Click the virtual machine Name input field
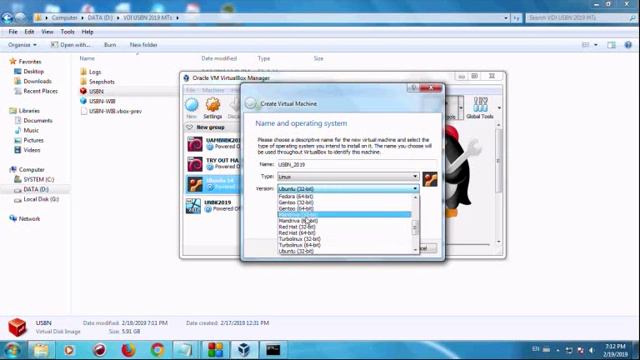This screenshot has height=360, width=640. click(x=357, y=164)
